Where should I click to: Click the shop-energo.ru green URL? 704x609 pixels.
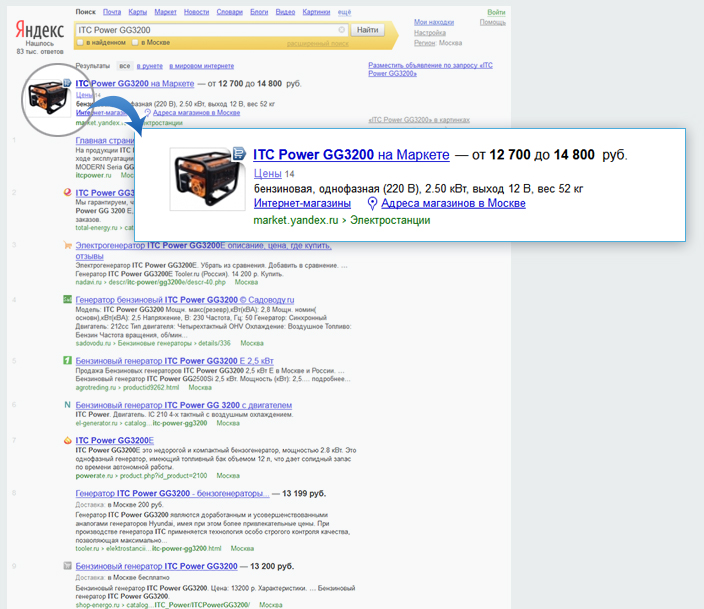coord(163,605)
